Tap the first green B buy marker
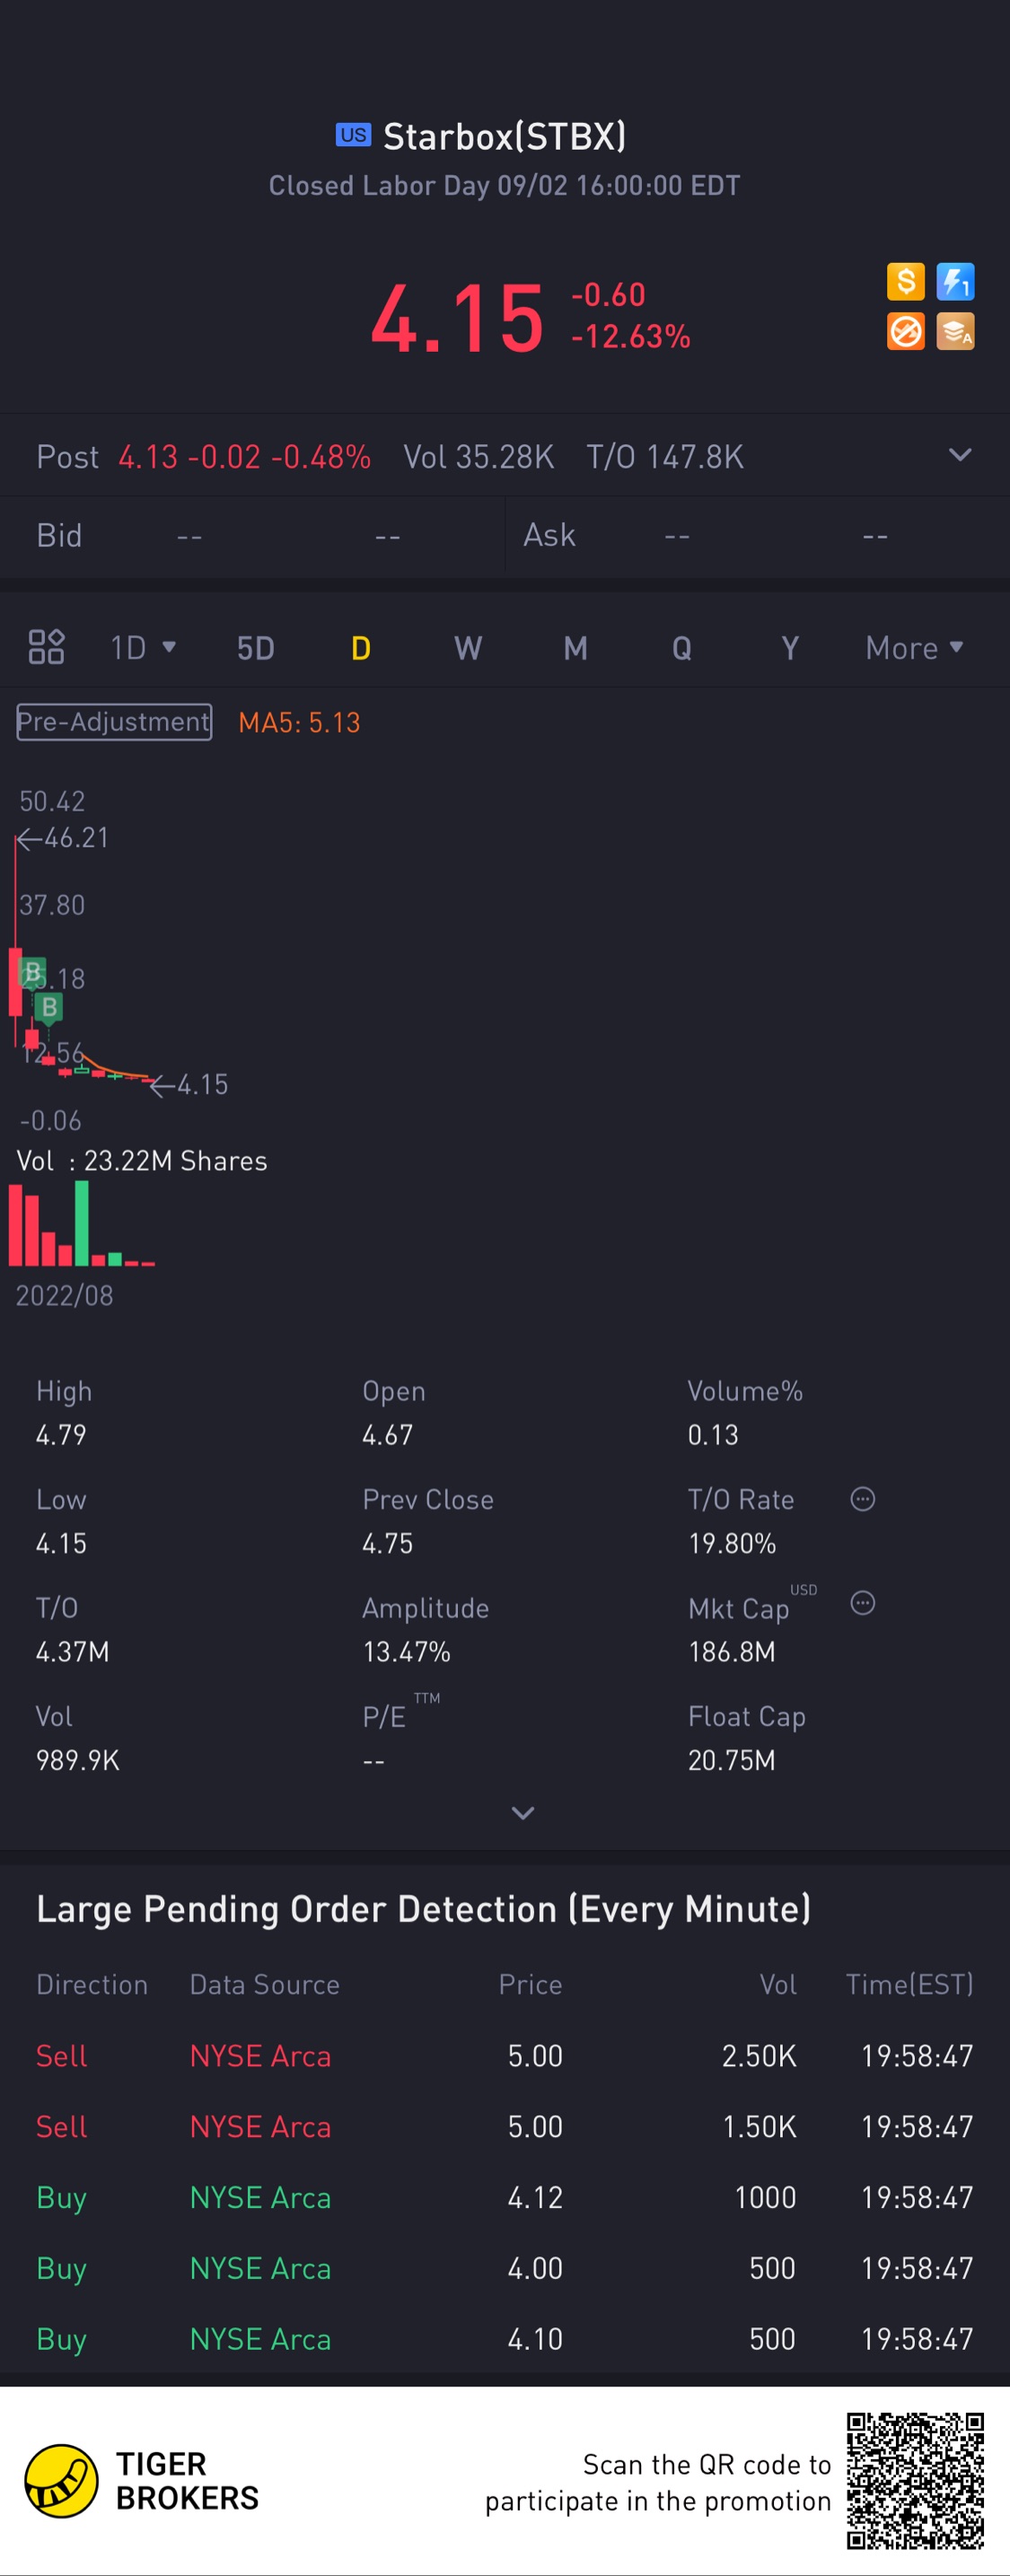The height and width of the screenshot is (2576, 1010). click(x=32, y=972)
